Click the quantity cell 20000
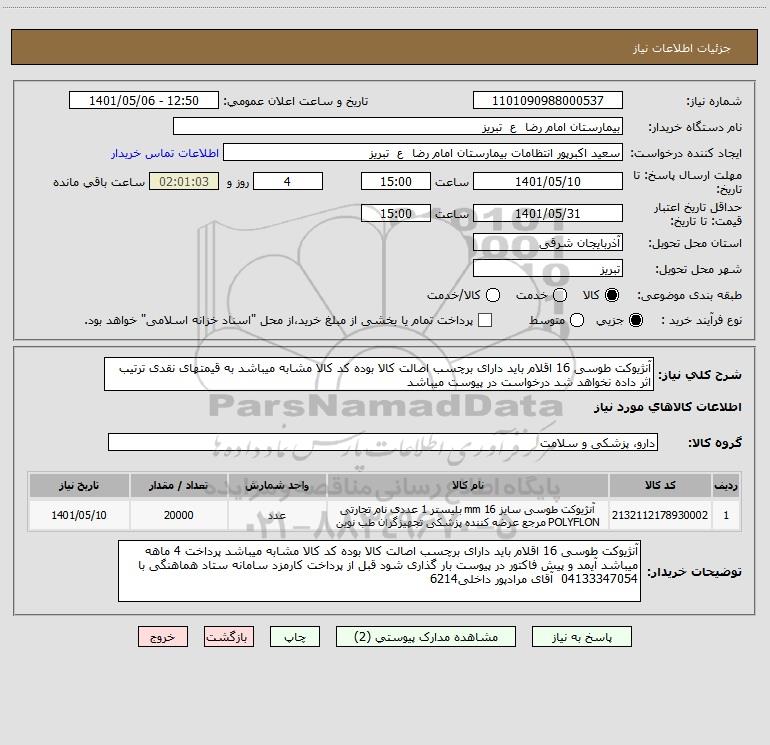Screen dimensions: 770x745 coord(179,515)
